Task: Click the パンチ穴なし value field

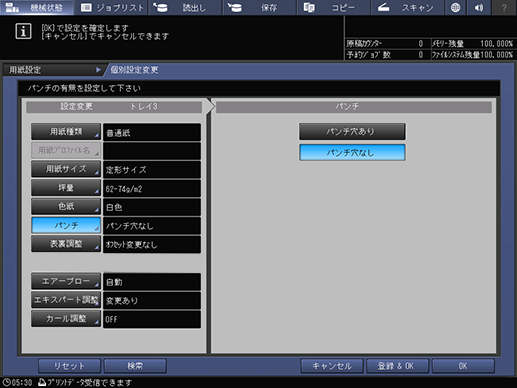Action: tap(152, 226)
